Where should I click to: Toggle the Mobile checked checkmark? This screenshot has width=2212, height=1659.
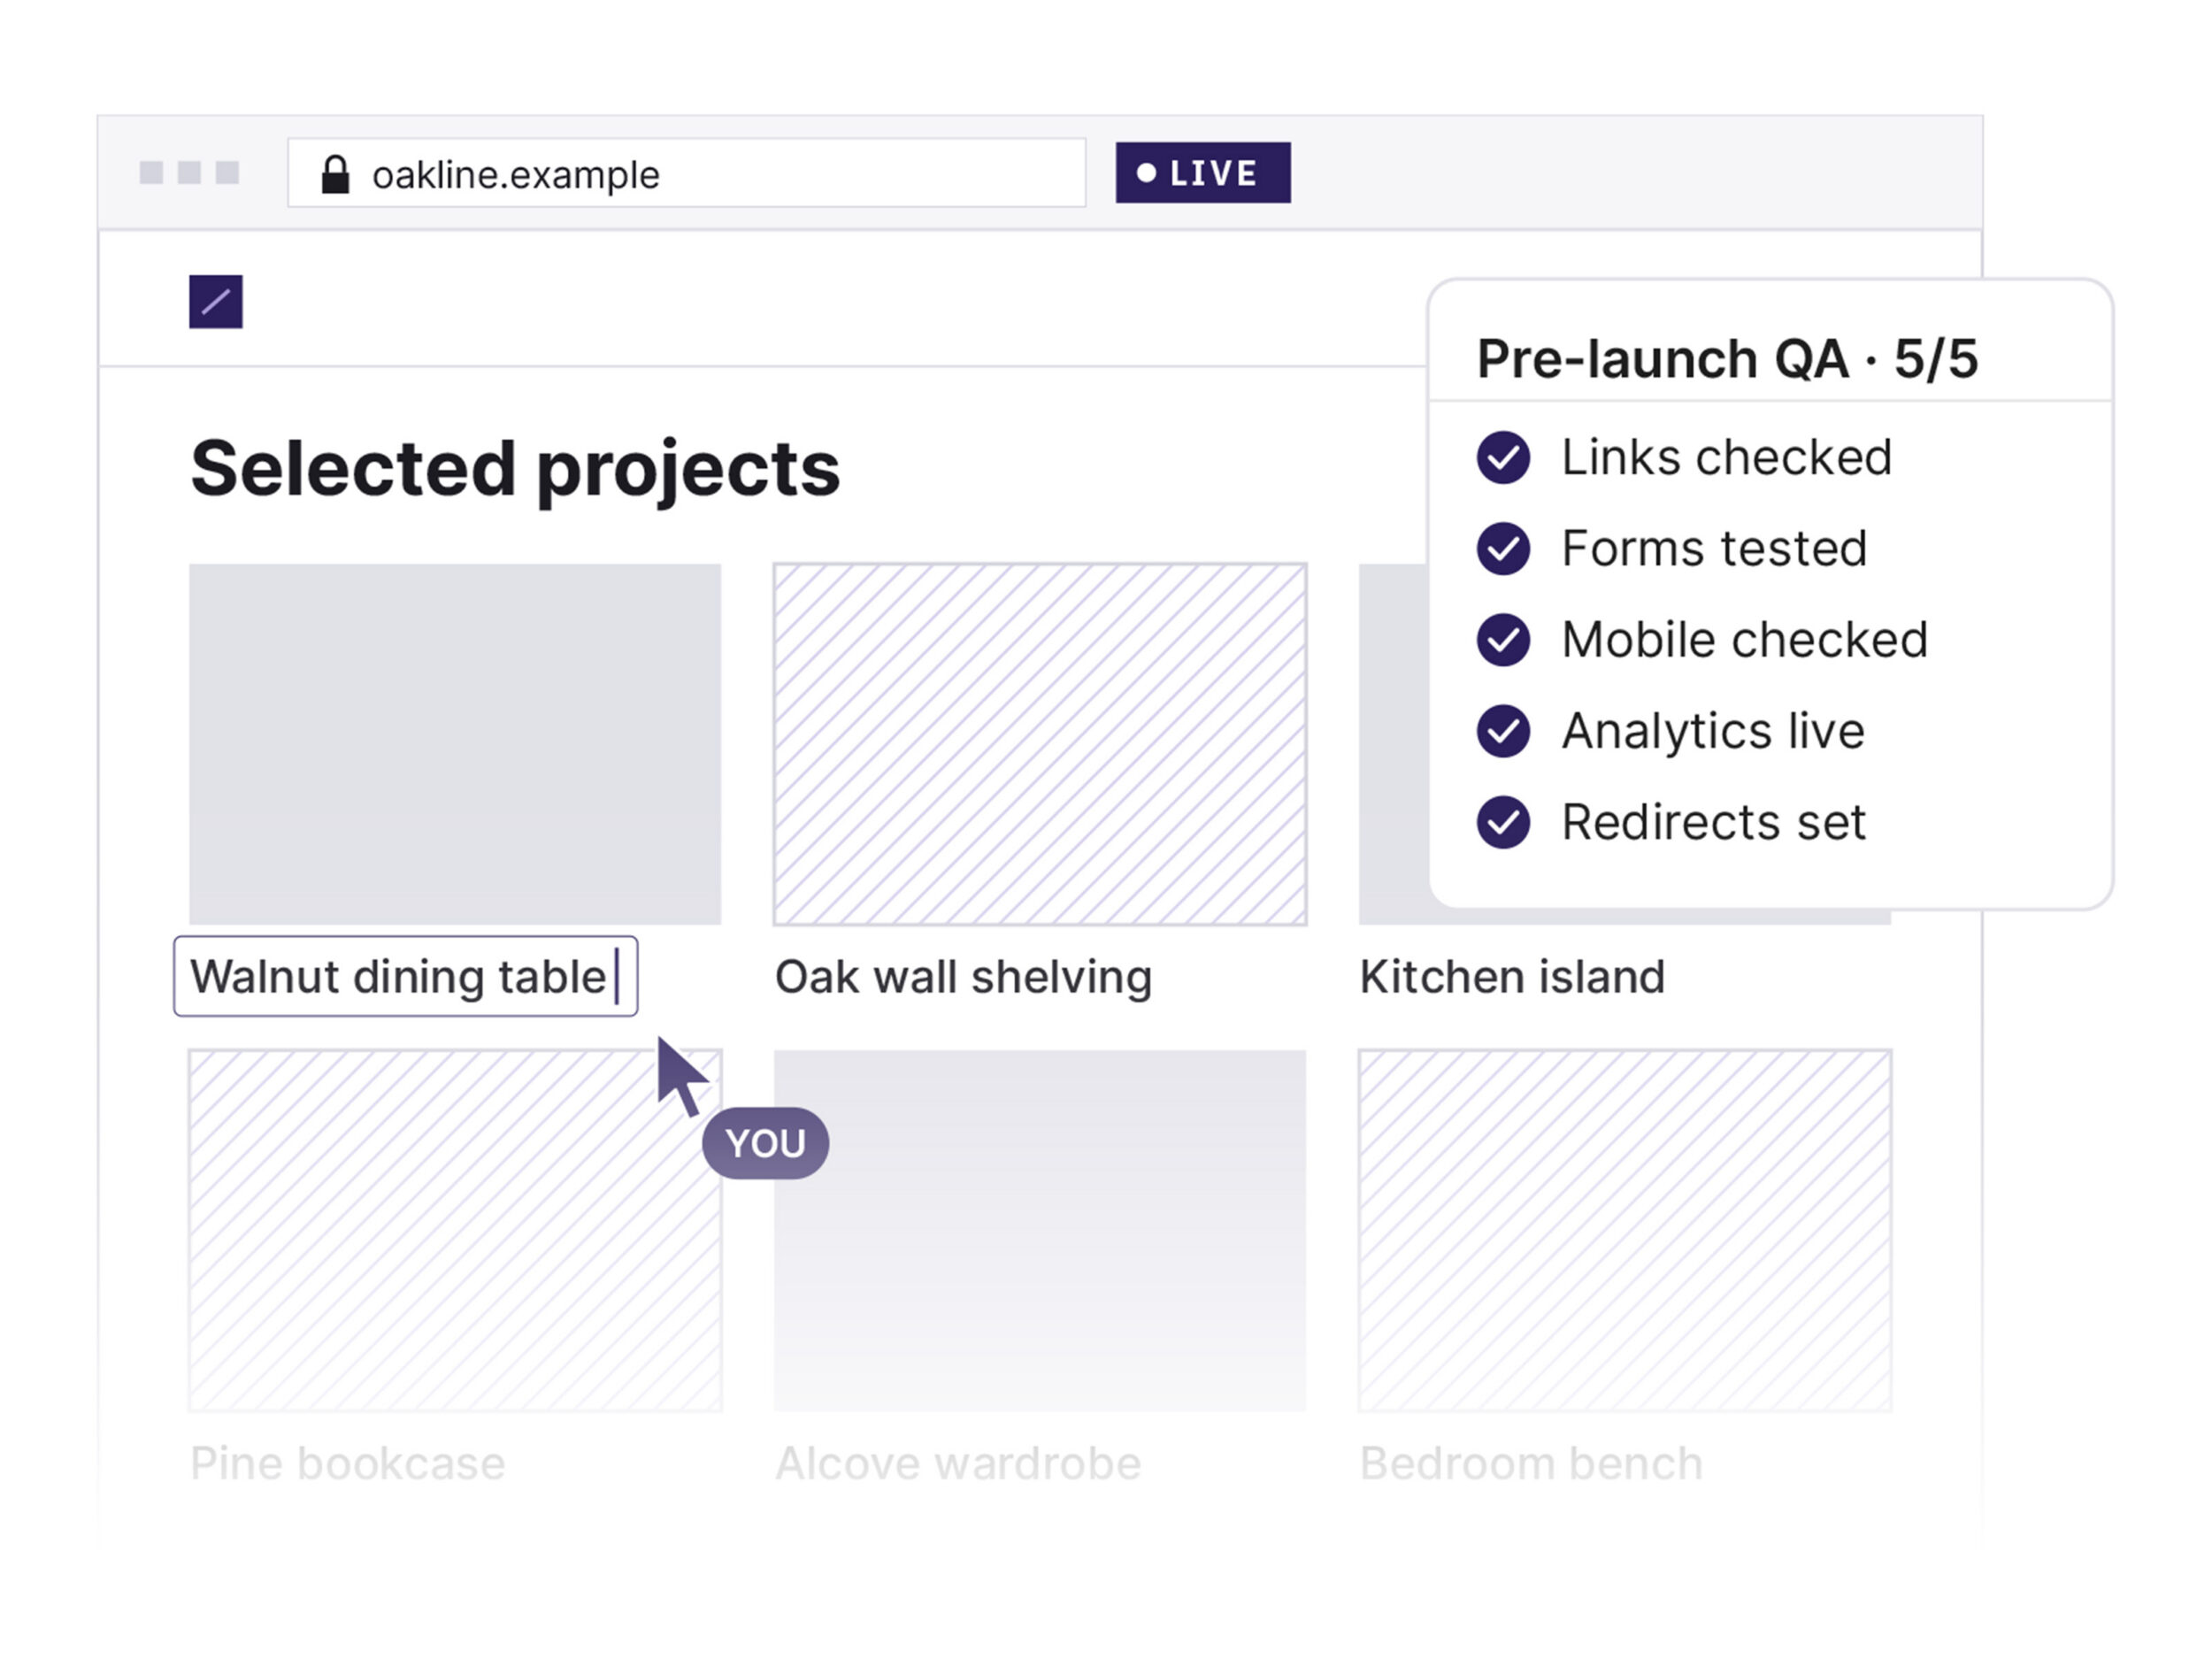point(1503,640)
